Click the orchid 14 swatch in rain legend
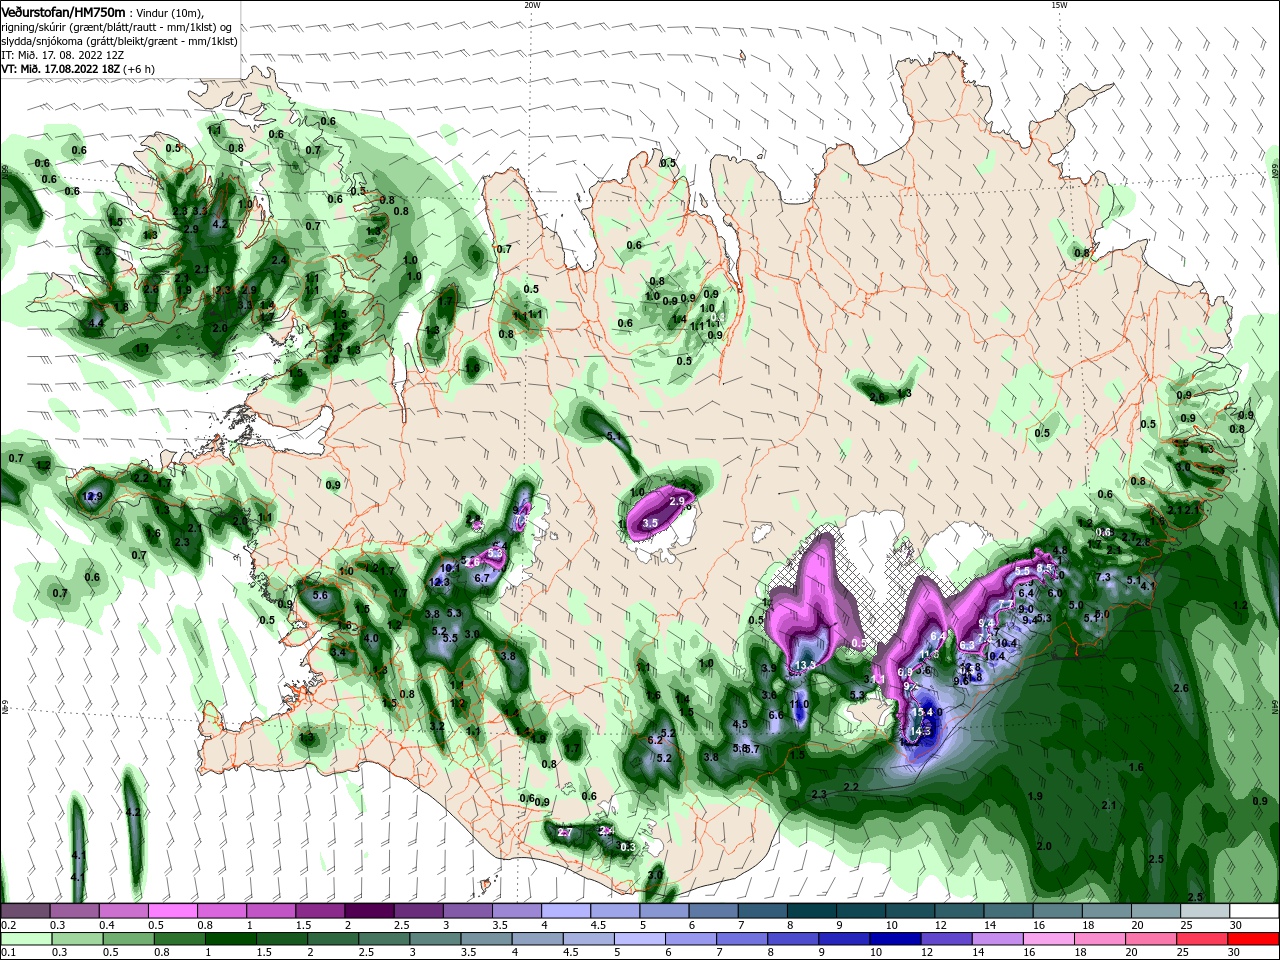Image resolution: width=1280 pixels, height=960 pixels. pos(997,939)
